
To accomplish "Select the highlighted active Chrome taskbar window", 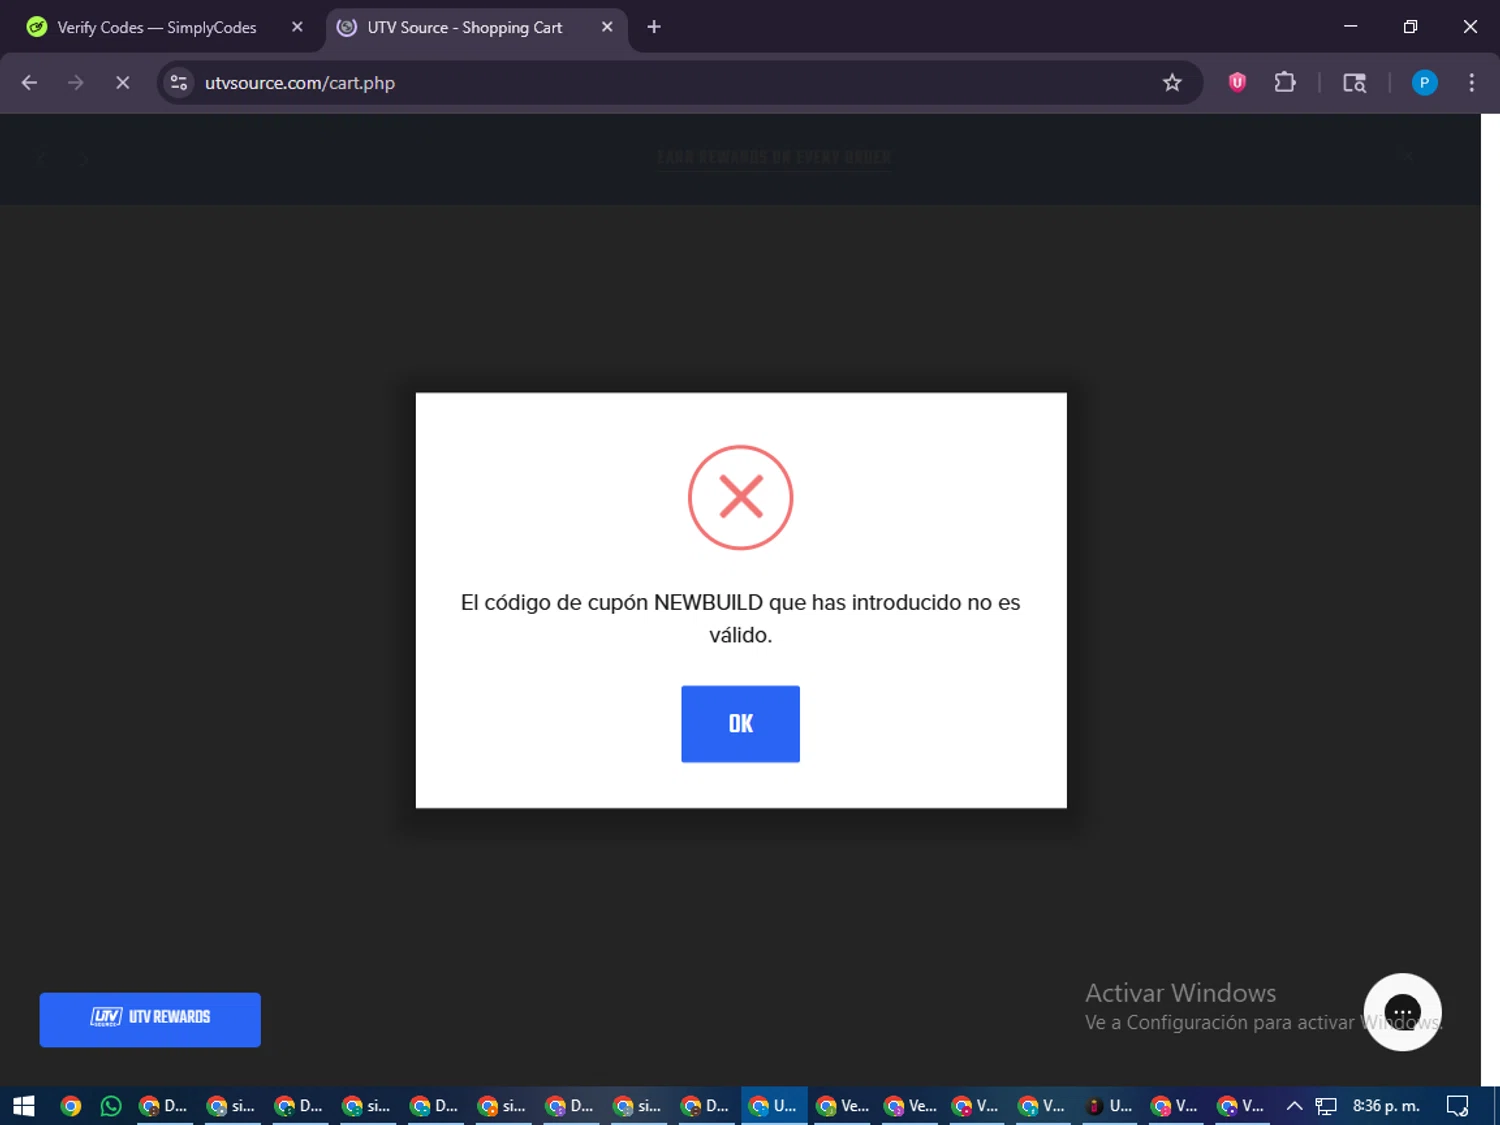I will pyautogui.click(x=774, y=1106).
